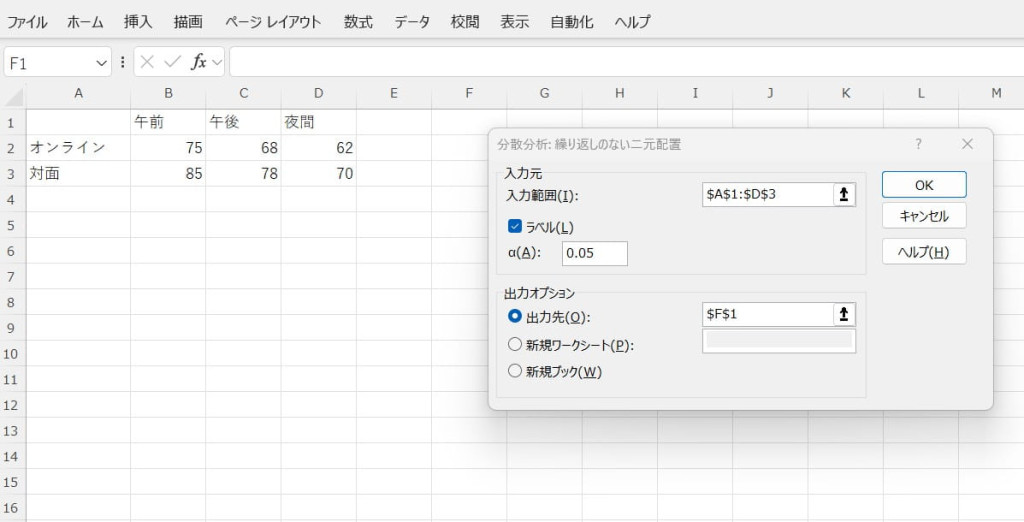Click the formula bar enter checkmark icon
The height and width of the screenshot is (522, 1024).
[x=172, y=62]
